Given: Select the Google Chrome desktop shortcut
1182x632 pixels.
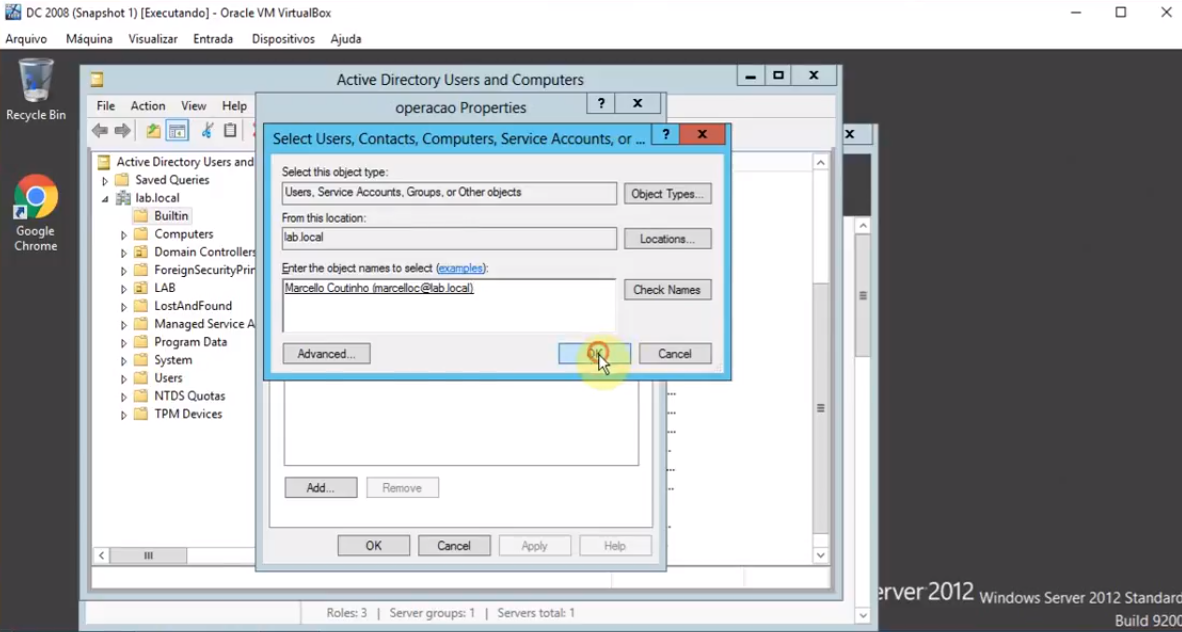Looking at the screenshot, I should point(35,213).
